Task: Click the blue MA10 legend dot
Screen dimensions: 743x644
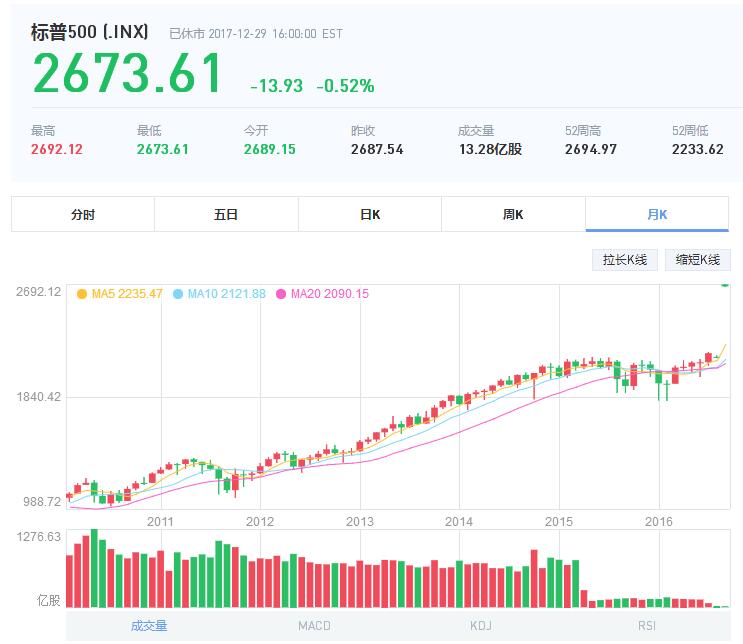Action: pyautogui.click(x=179, y=294)
